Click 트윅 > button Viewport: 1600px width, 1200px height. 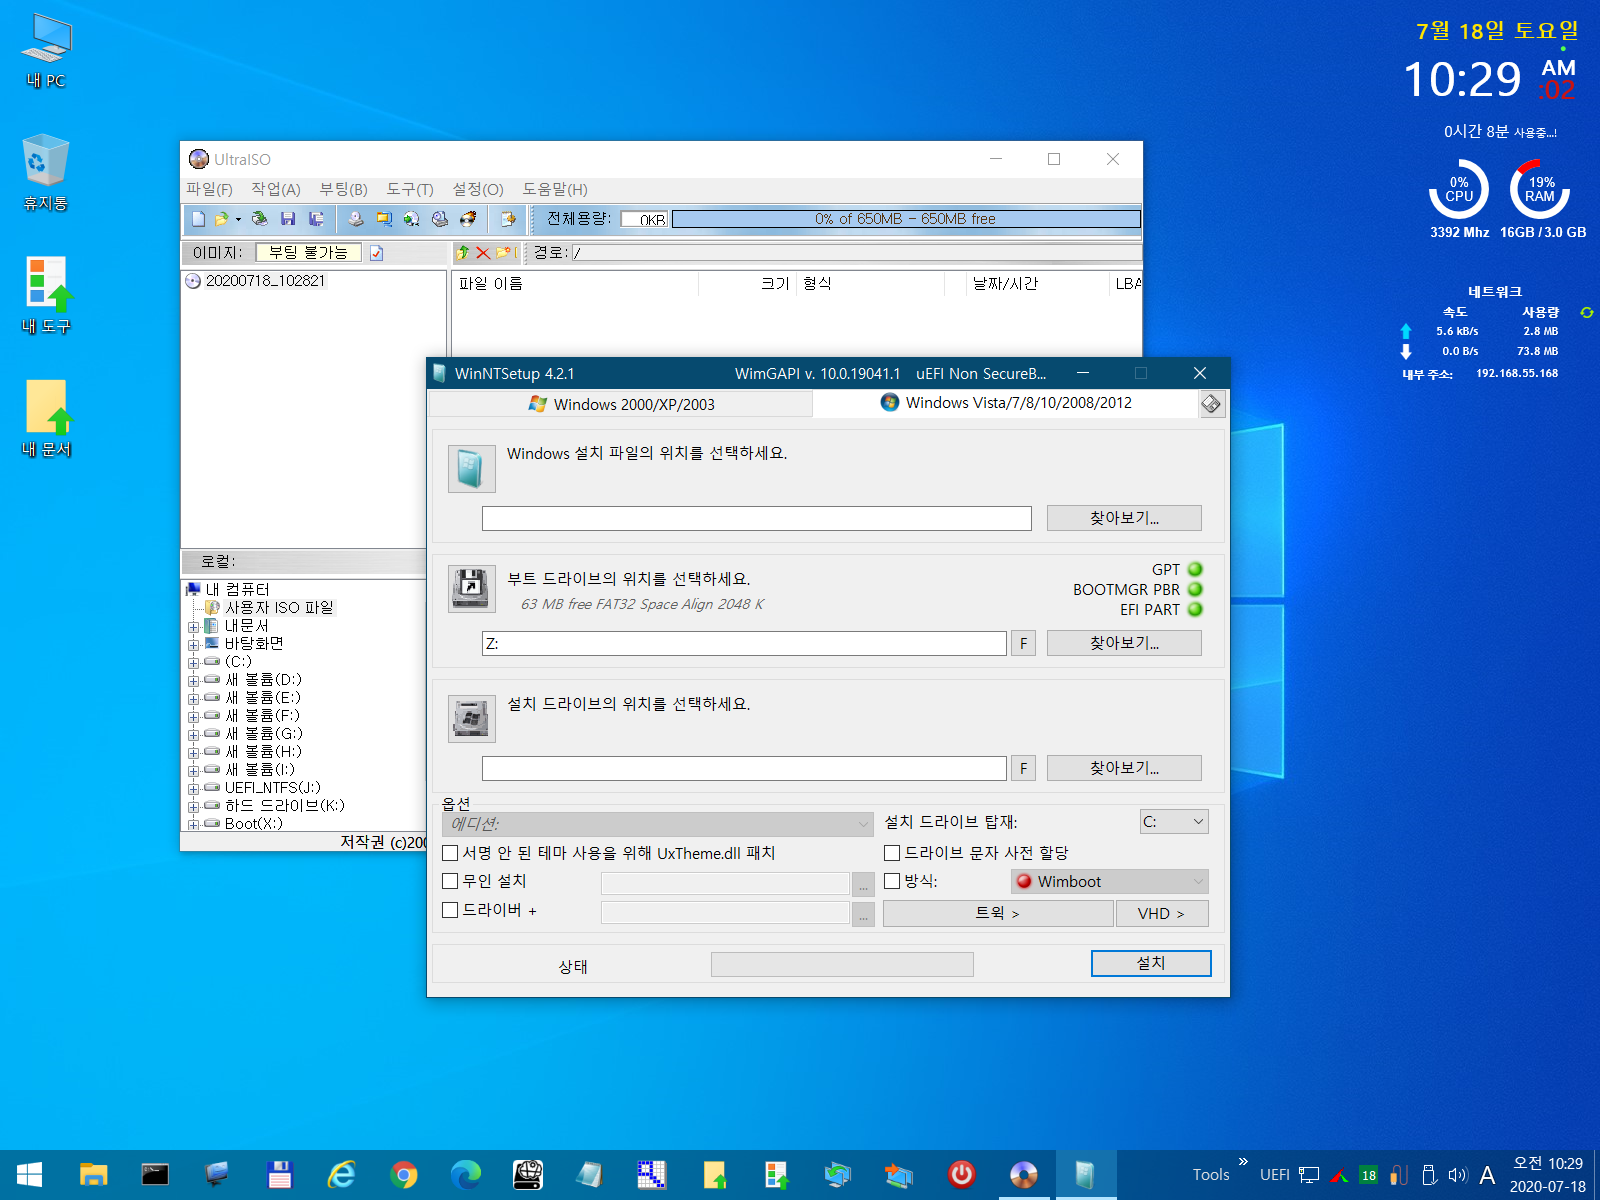click(998, 913)
